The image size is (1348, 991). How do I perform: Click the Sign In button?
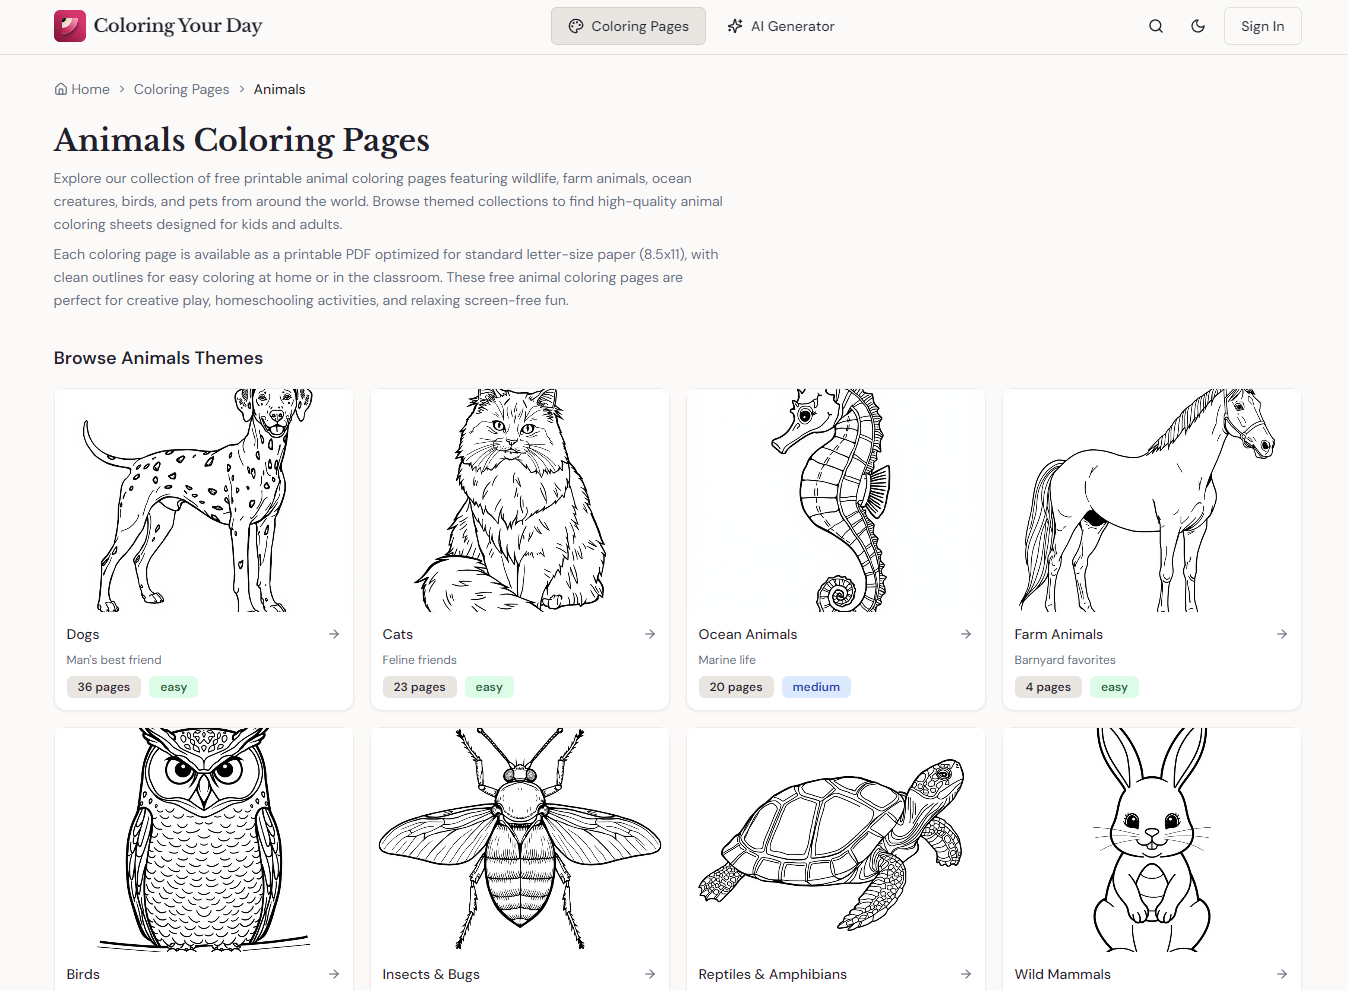coord(1262,26)
